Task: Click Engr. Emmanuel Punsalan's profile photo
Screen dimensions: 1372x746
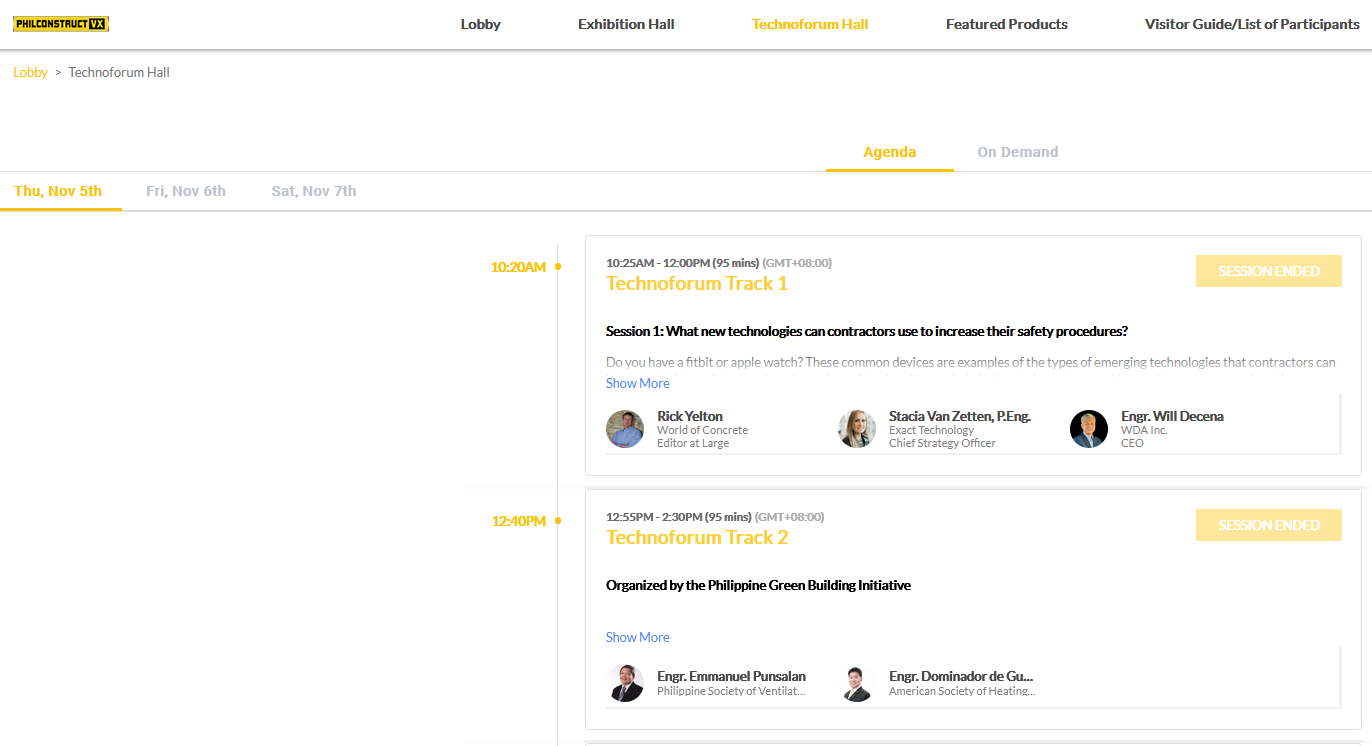Action: click(x=625, y=683)
